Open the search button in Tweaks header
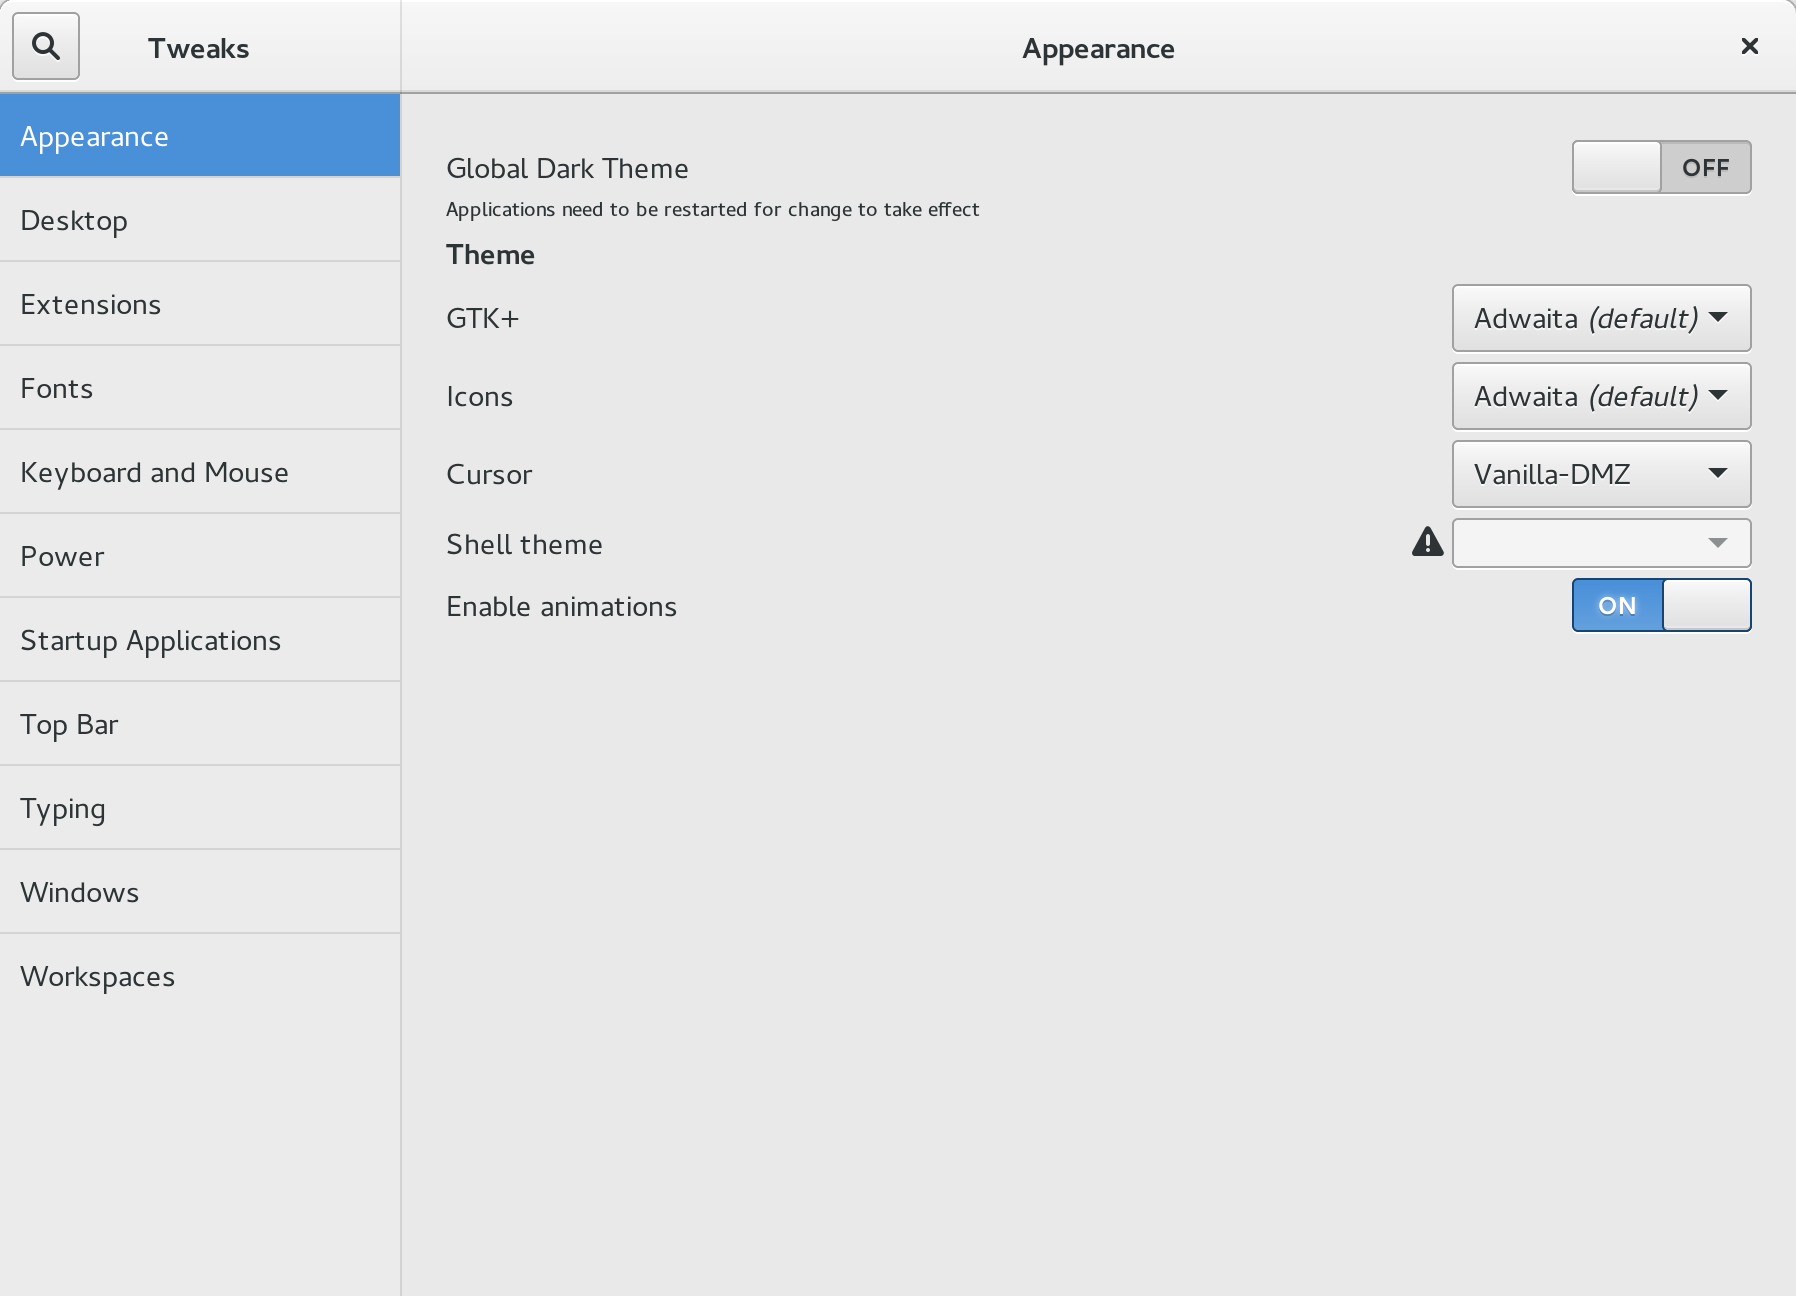 46,46
